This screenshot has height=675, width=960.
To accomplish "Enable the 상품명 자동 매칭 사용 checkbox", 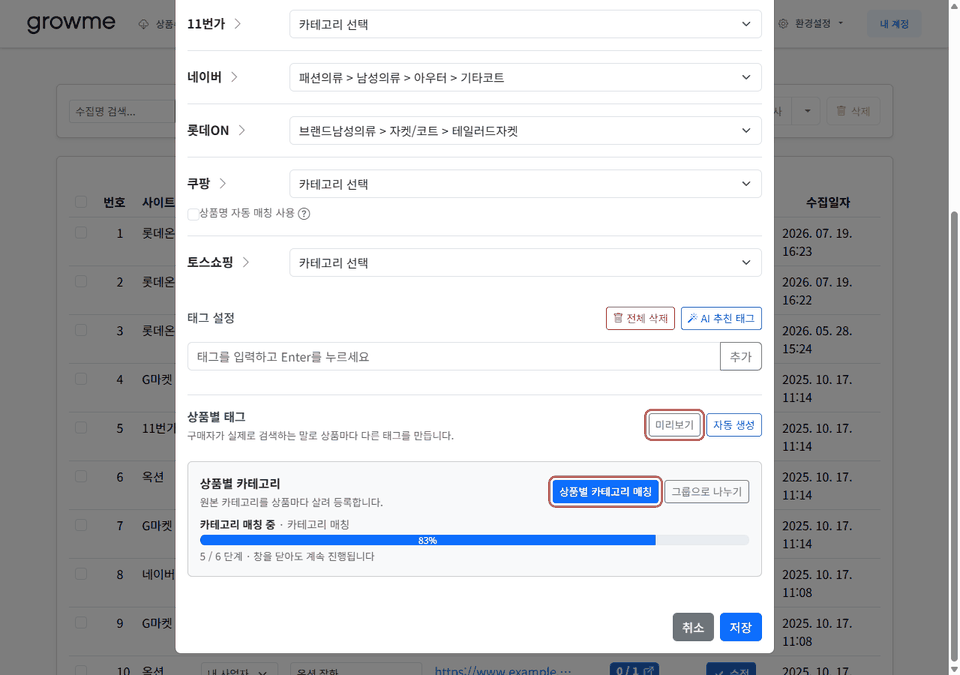I will (193, 214).
